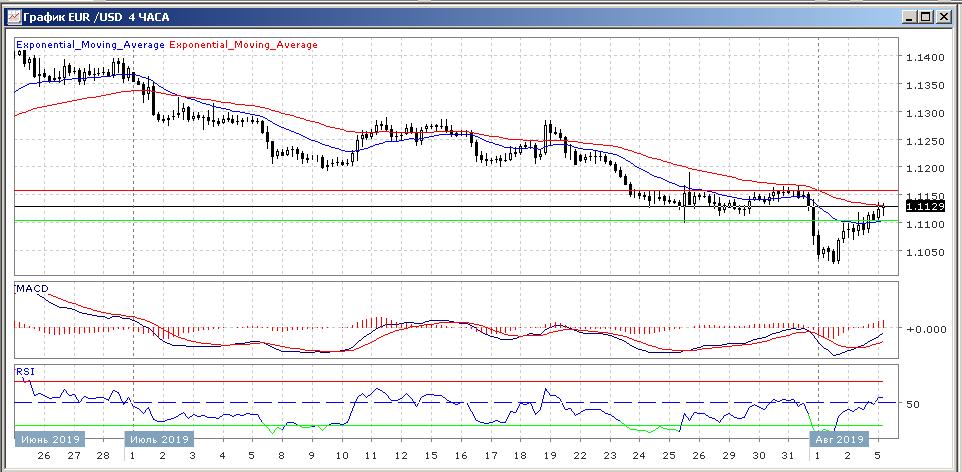Maximize the EUR/USD chart window
This screenshot has width=962, height=472.
tap(926, 16)
